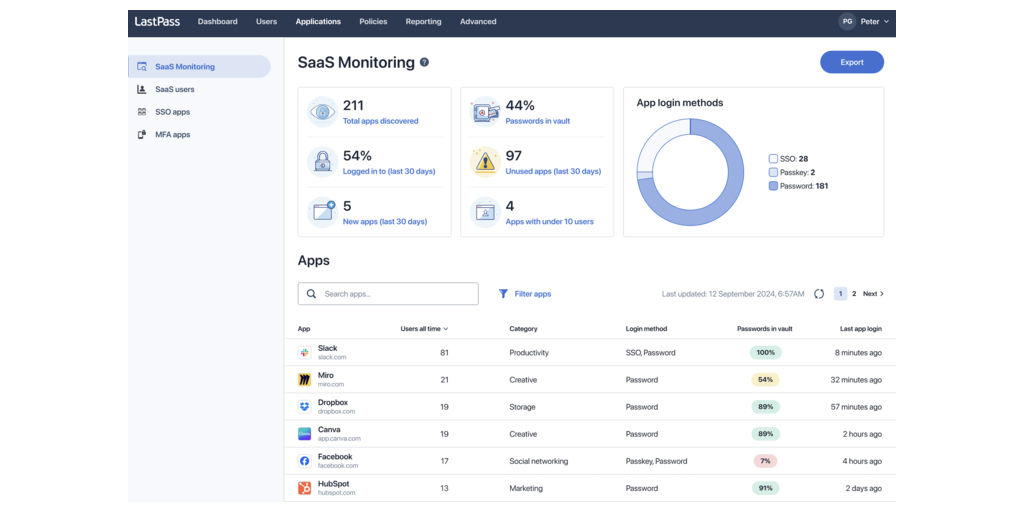
Task: Click the Facebook app logo icon
Action: 305,461
